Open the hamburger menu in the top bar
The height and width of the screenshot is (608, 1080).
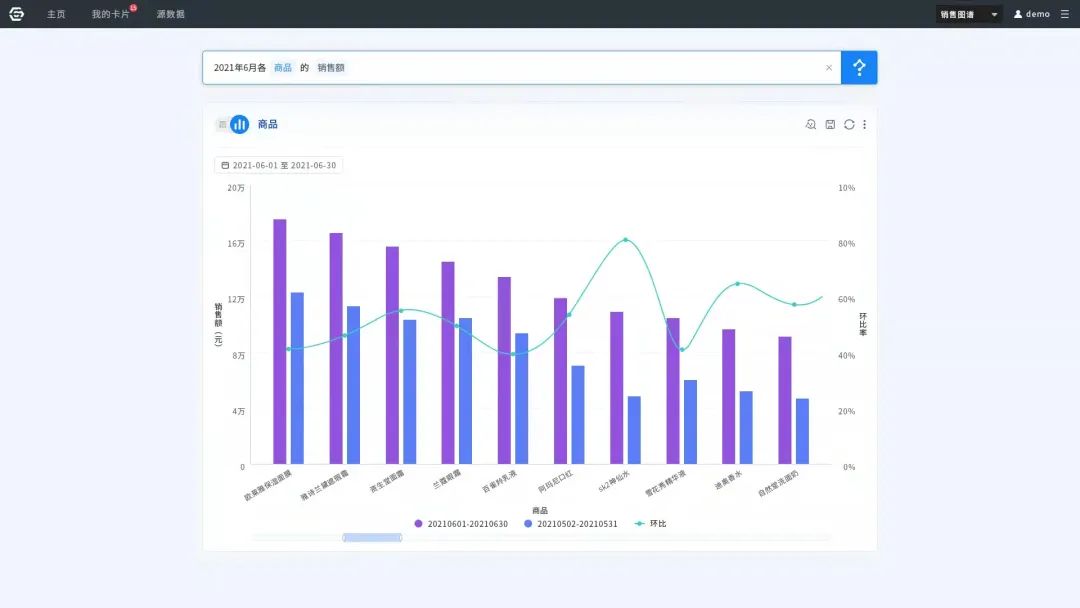tap(1064, 14)
